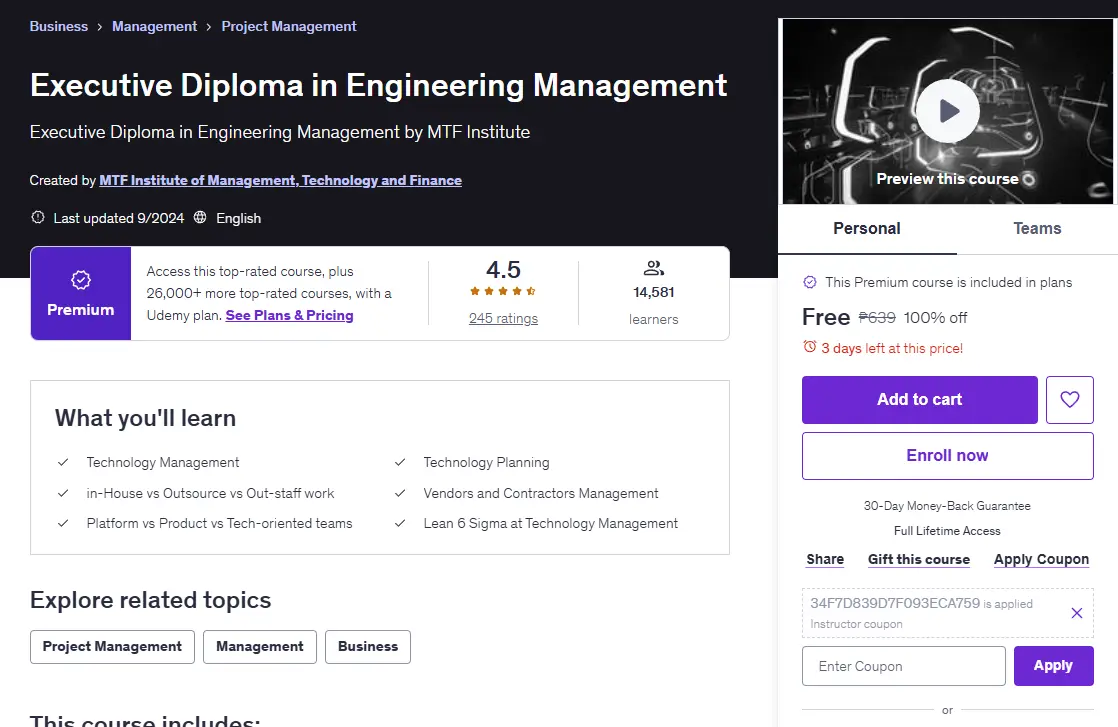Click the Premium badge icon

click(x=81, y=280)
